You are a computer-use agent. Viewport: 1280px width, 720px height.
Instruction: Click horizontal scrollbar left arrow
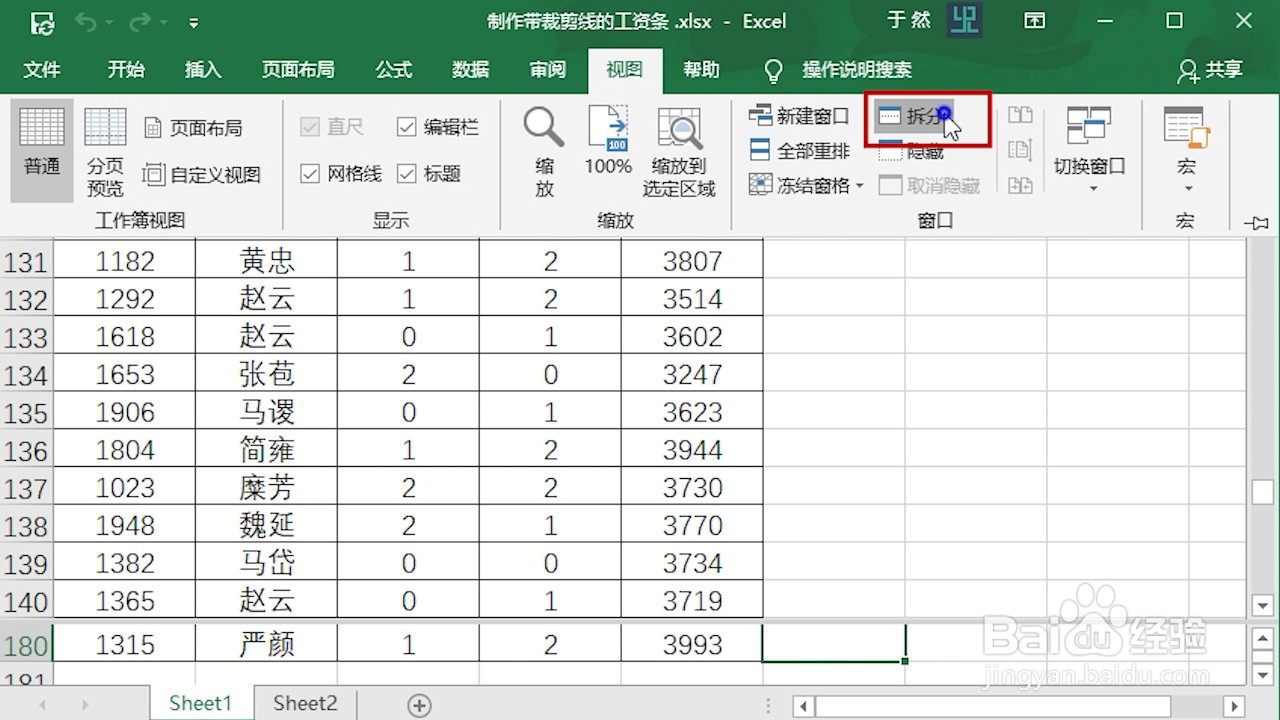click(803, 706)
